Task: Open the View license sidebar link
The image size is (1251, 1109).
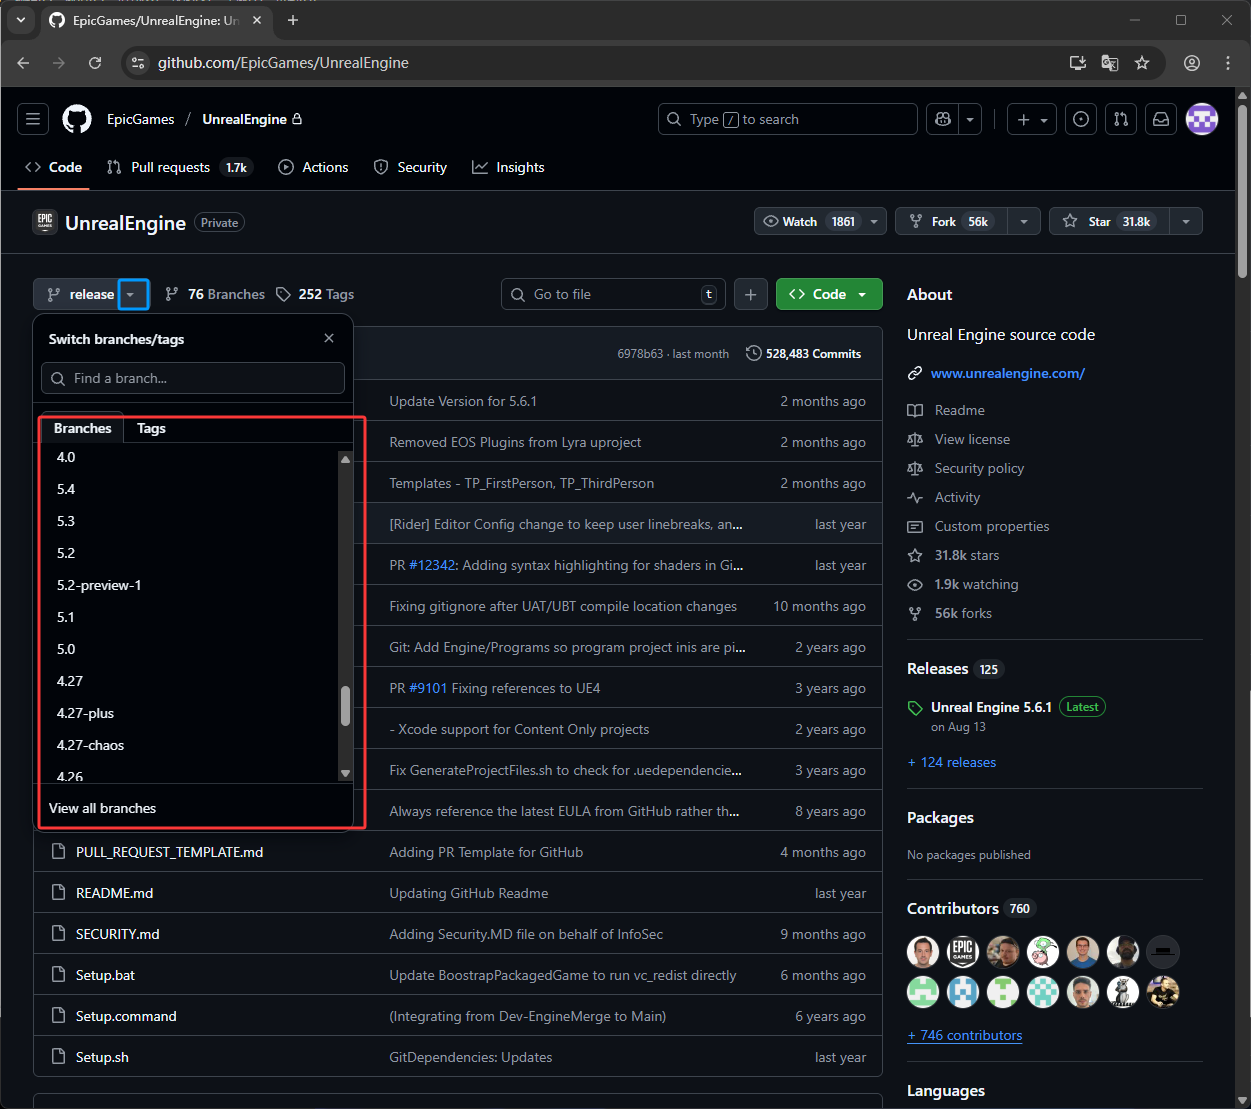Action: (972, 439)
